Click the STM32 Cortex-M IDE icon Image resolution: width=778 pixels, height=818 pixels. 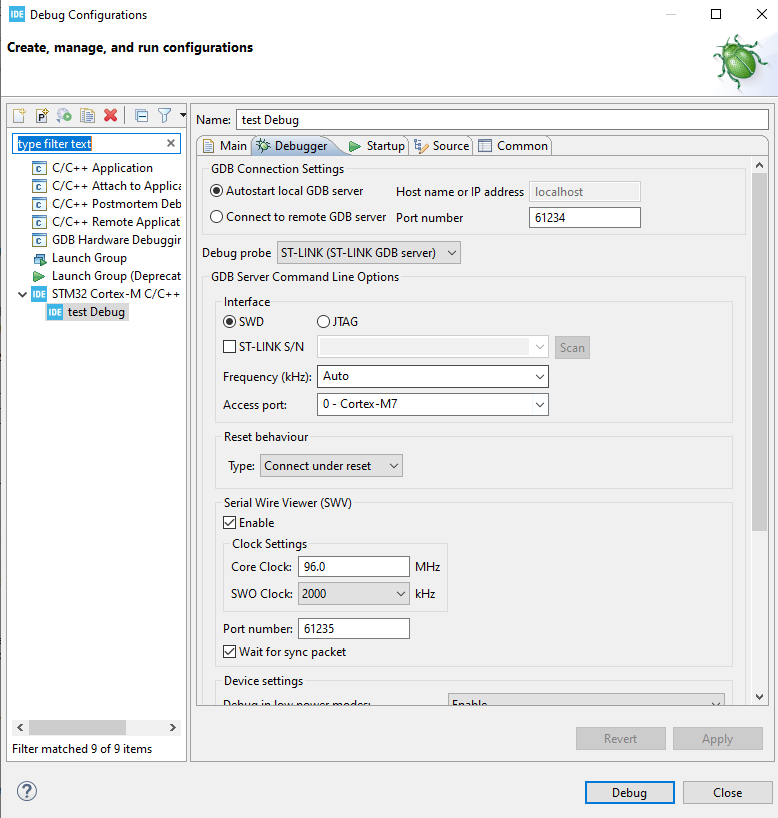pyautogui.click(x=39, y=294)
